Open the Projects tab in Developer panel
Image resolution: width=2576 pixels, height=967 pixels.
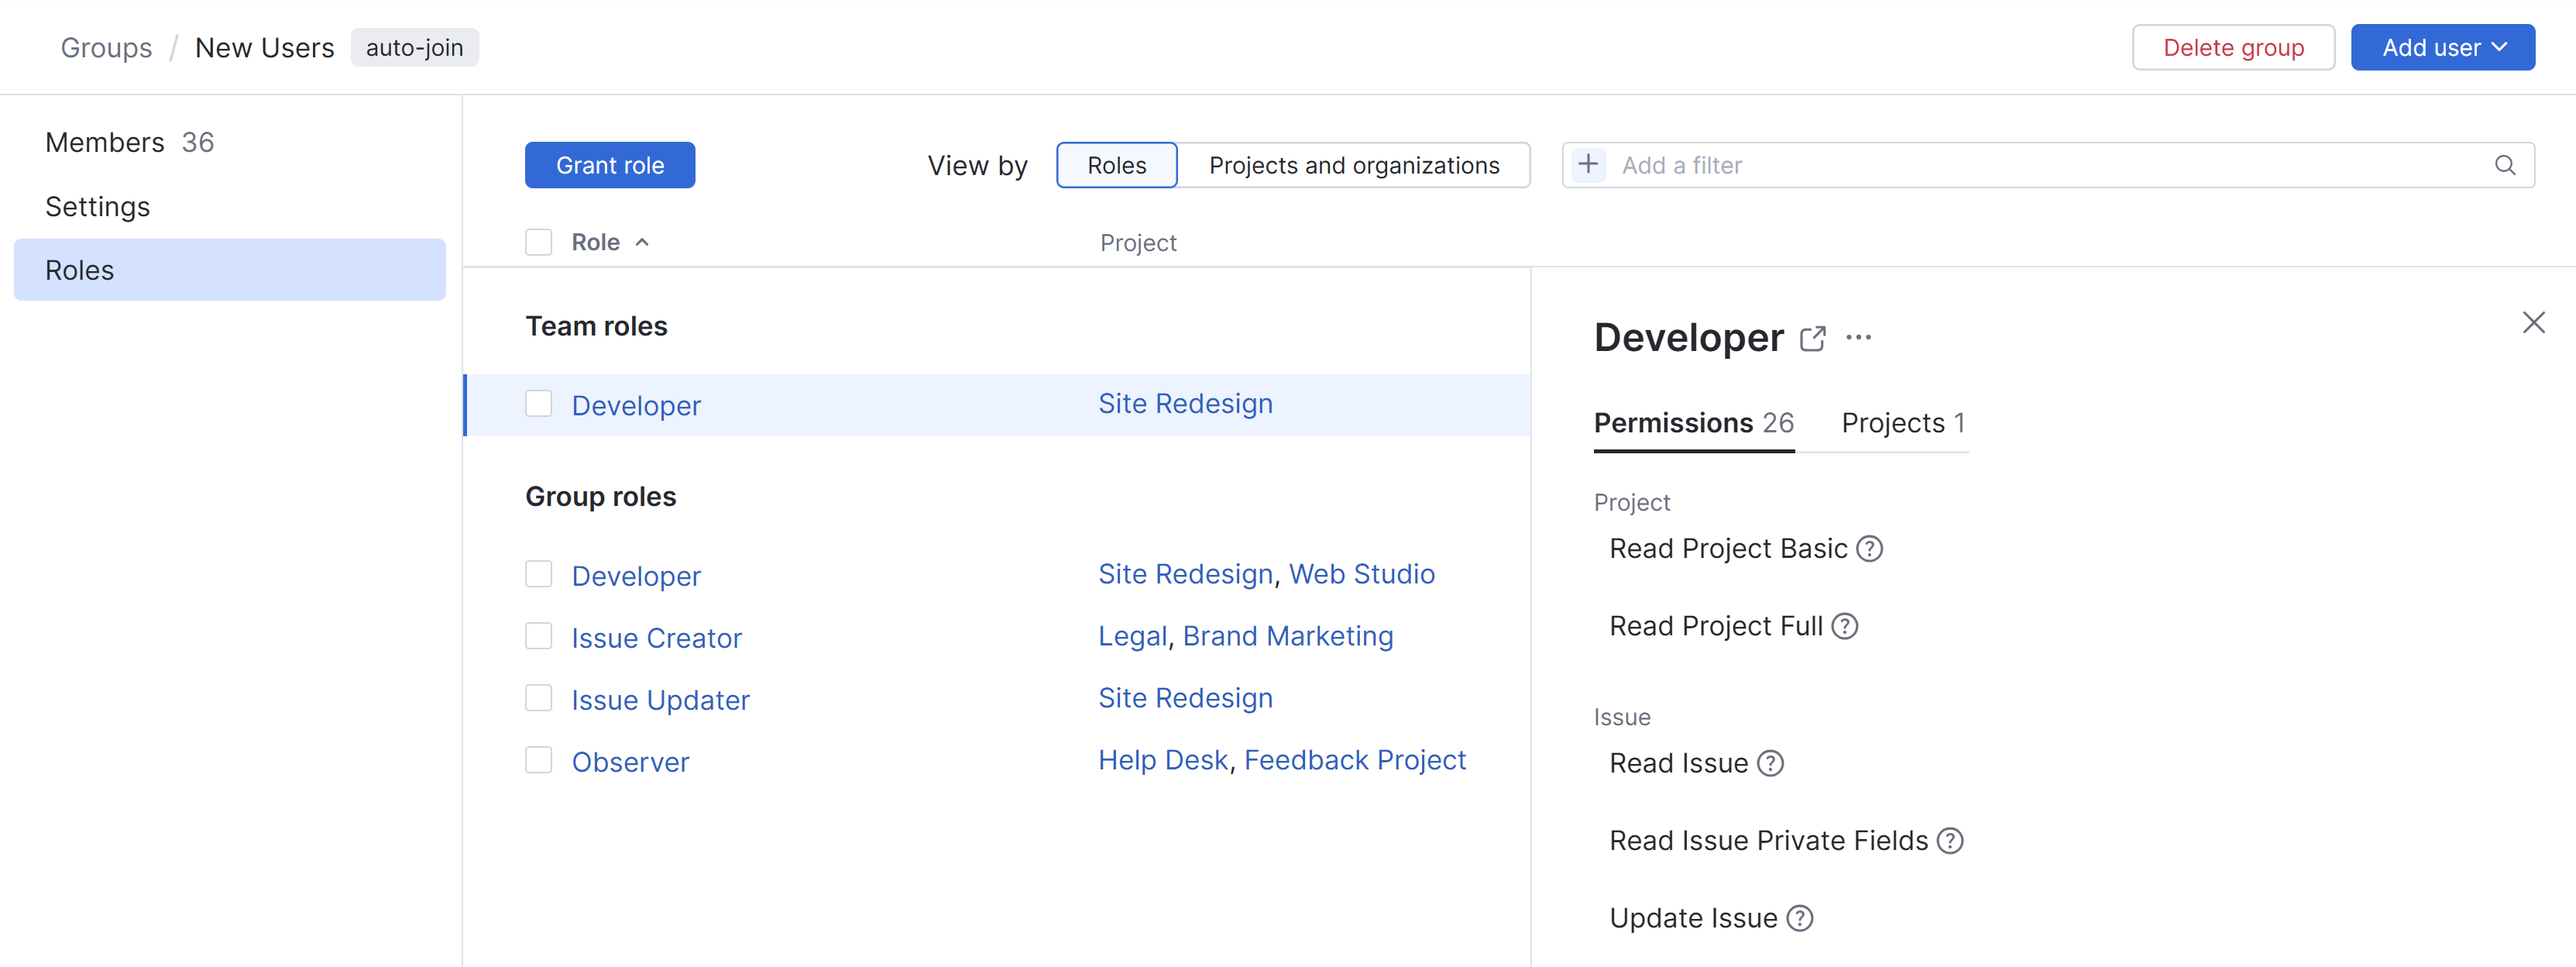coord(1902,423)
